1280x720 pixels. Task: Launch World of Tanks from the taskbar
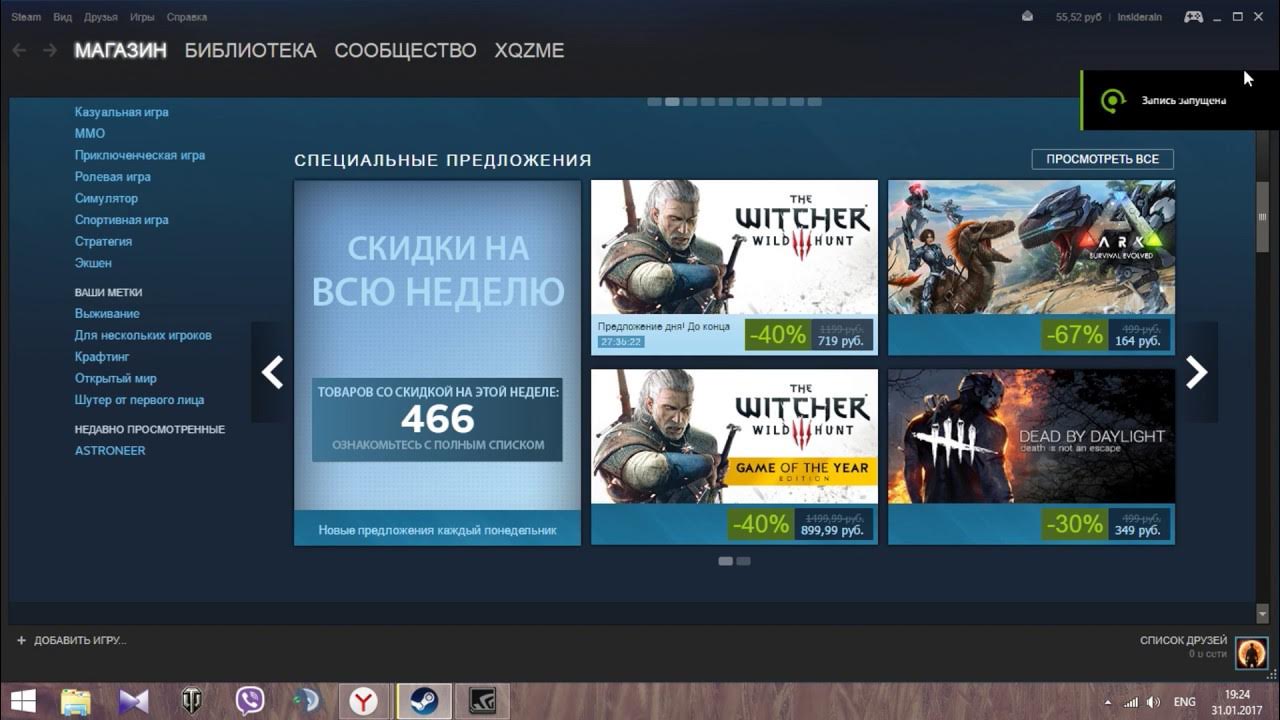click(191, 700)
